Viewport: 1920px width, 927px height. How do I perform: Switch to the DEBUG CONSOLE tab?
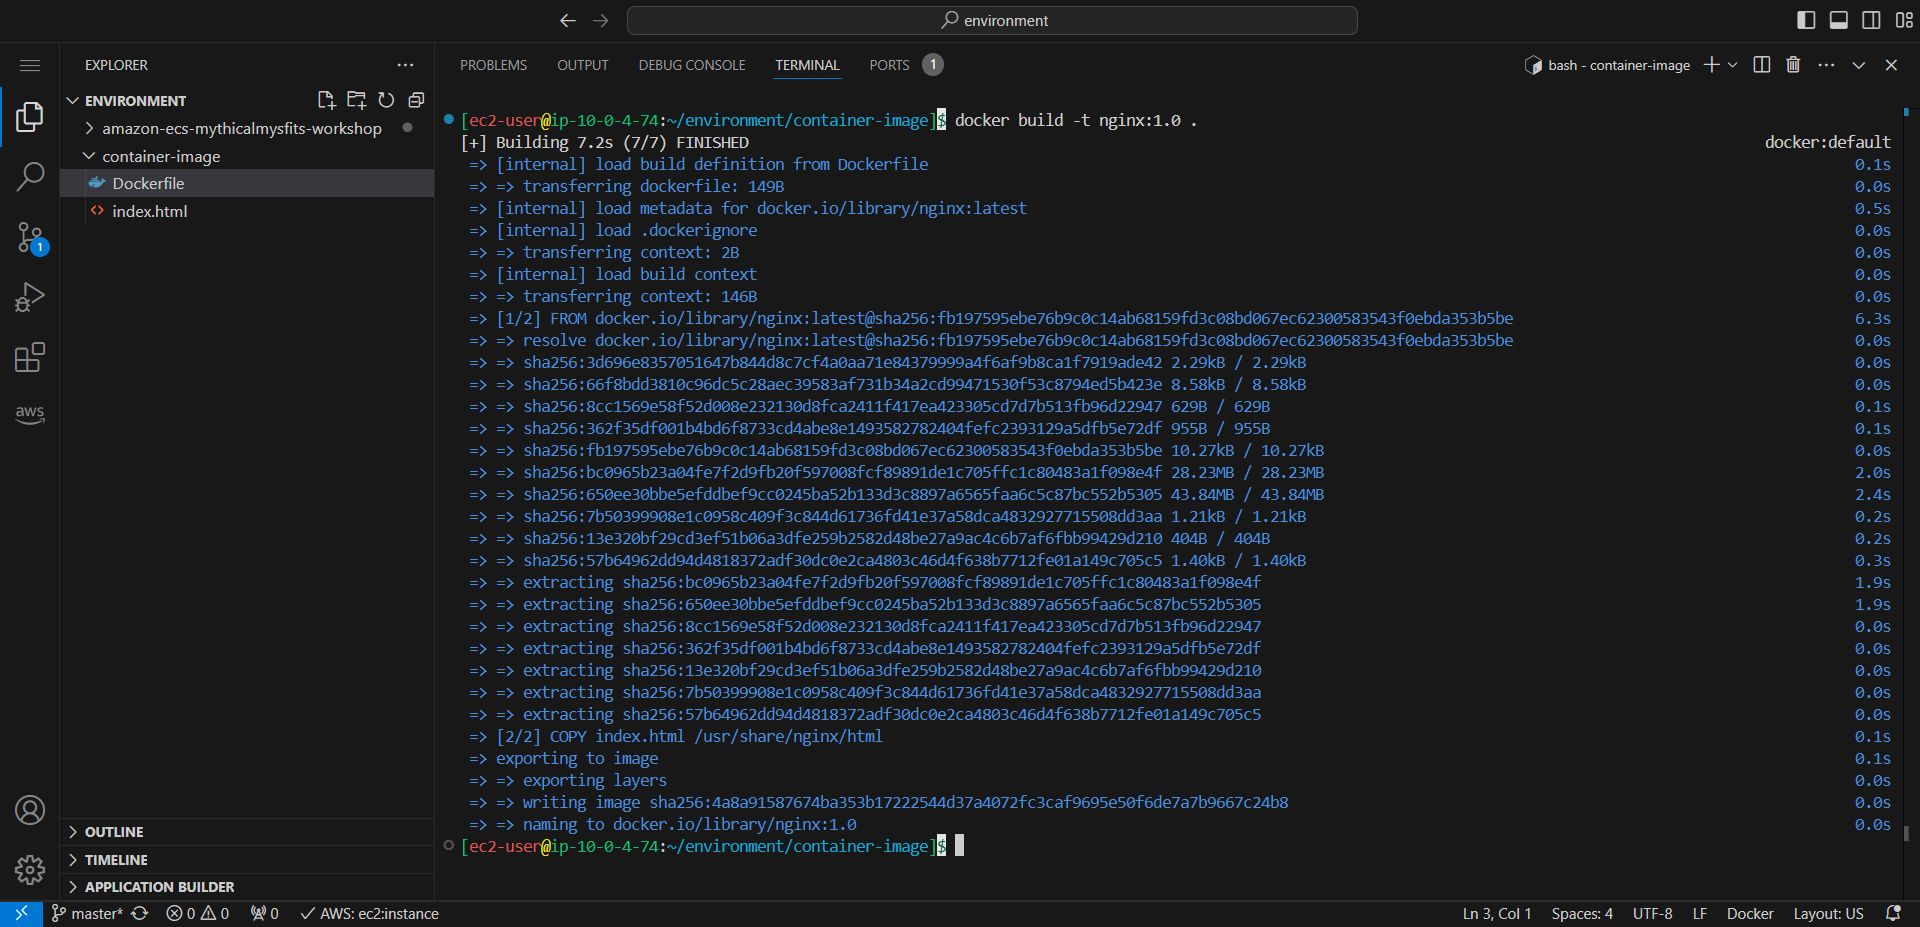click(692, 65)
